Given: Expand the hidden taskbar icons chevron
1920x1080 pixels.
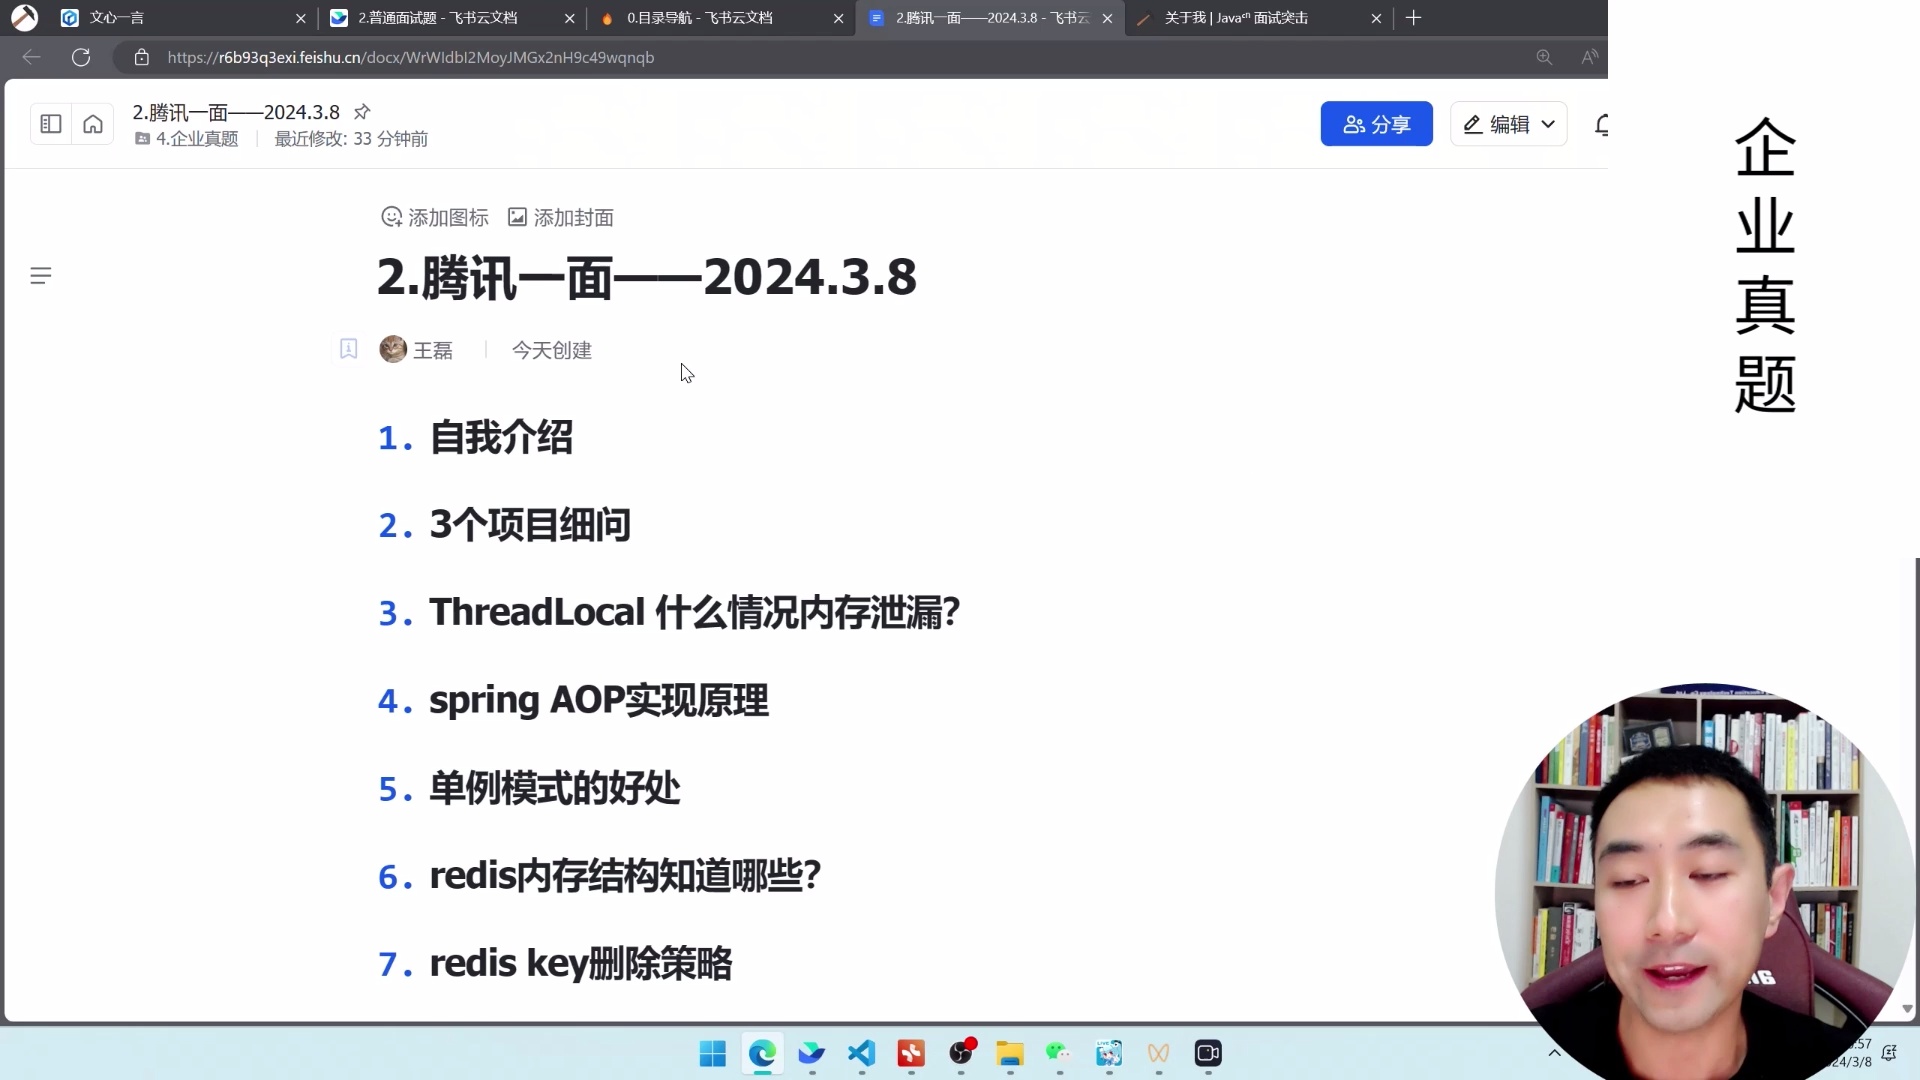Looking at the screenshot, I should (x=1556, y=1053).
